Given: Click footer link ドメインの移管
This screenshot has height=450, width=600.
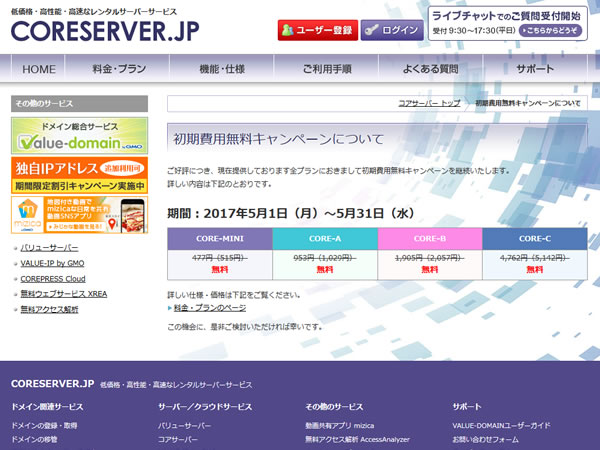Looking at the screenshot, I should 34,439.
